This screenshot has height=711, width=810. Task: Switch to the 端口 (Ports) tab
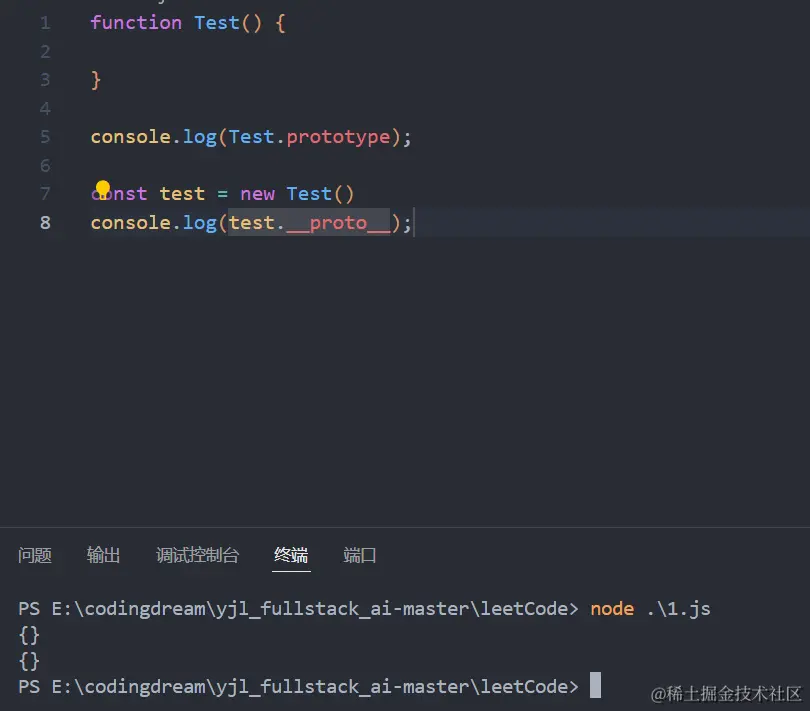[x=360, y=555]
